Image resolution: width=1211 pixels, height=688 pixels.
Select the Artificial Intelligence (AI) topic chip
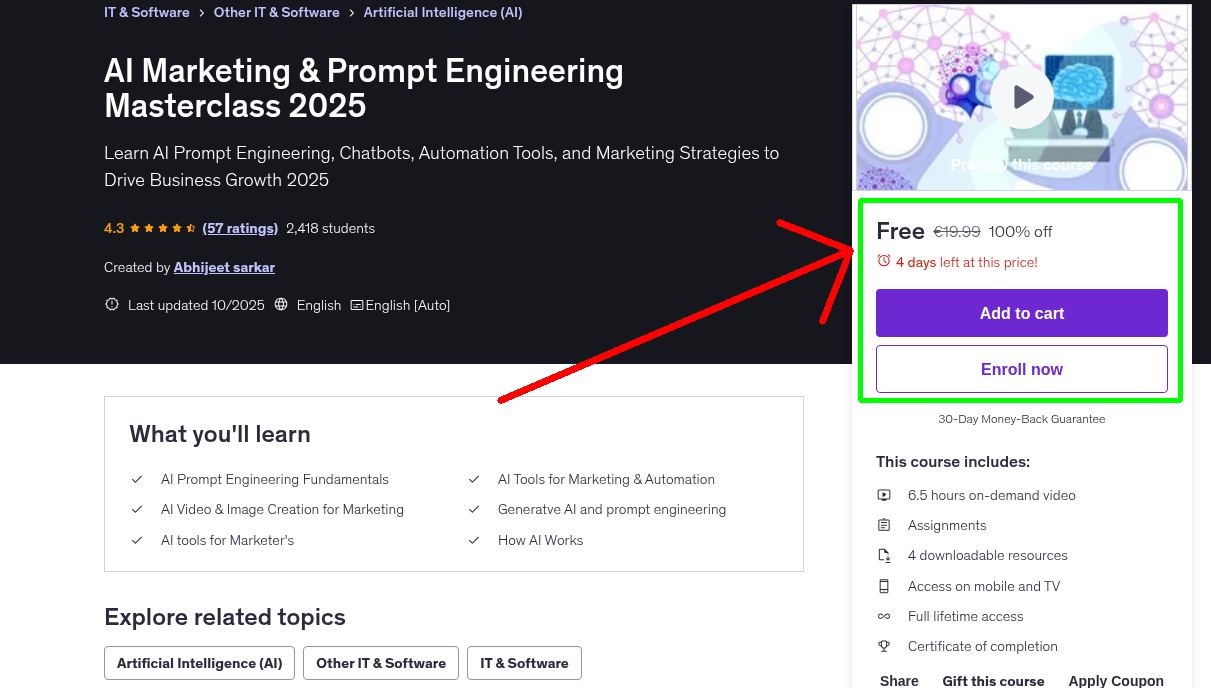click(199, 663)
